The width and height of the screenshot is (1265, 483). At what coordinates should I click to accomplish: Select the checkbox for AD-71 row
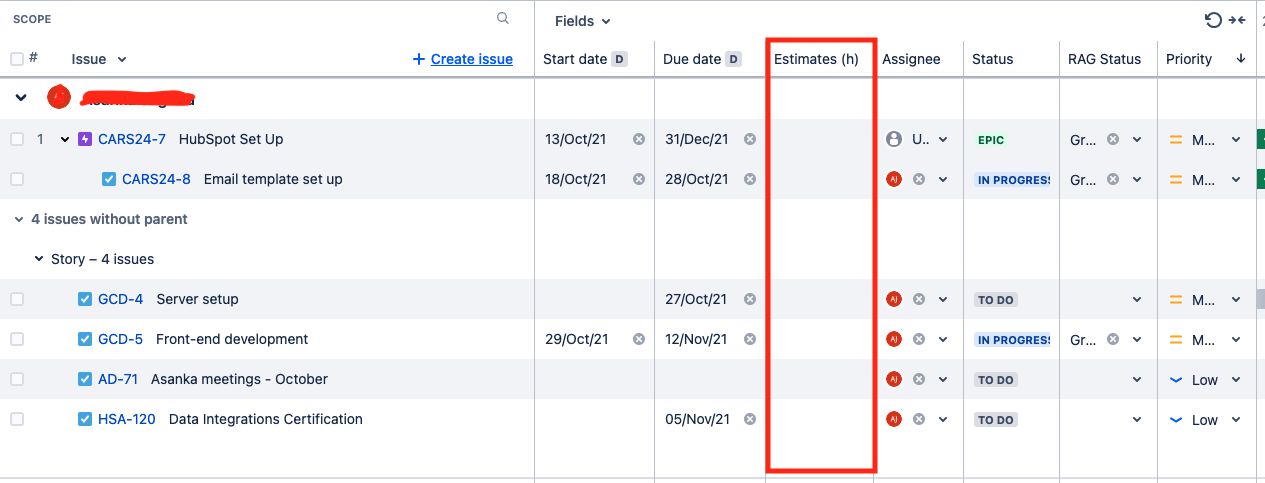pos(17,379)
